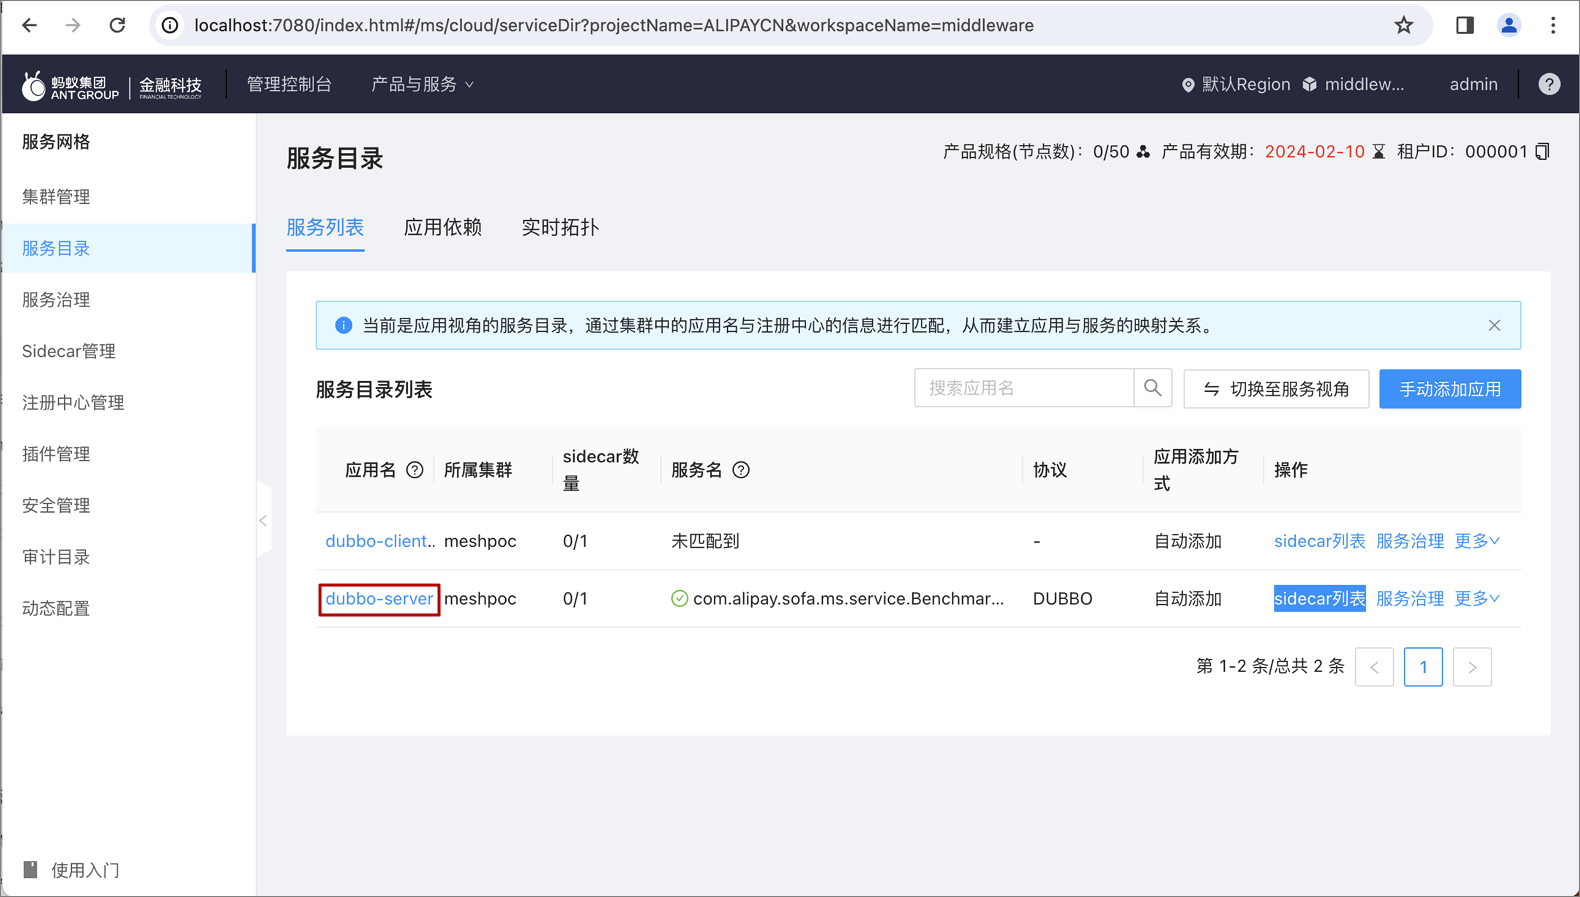1580x897 pixels.
Task: Click the workspace cube icon
Action: point(1310,84)
